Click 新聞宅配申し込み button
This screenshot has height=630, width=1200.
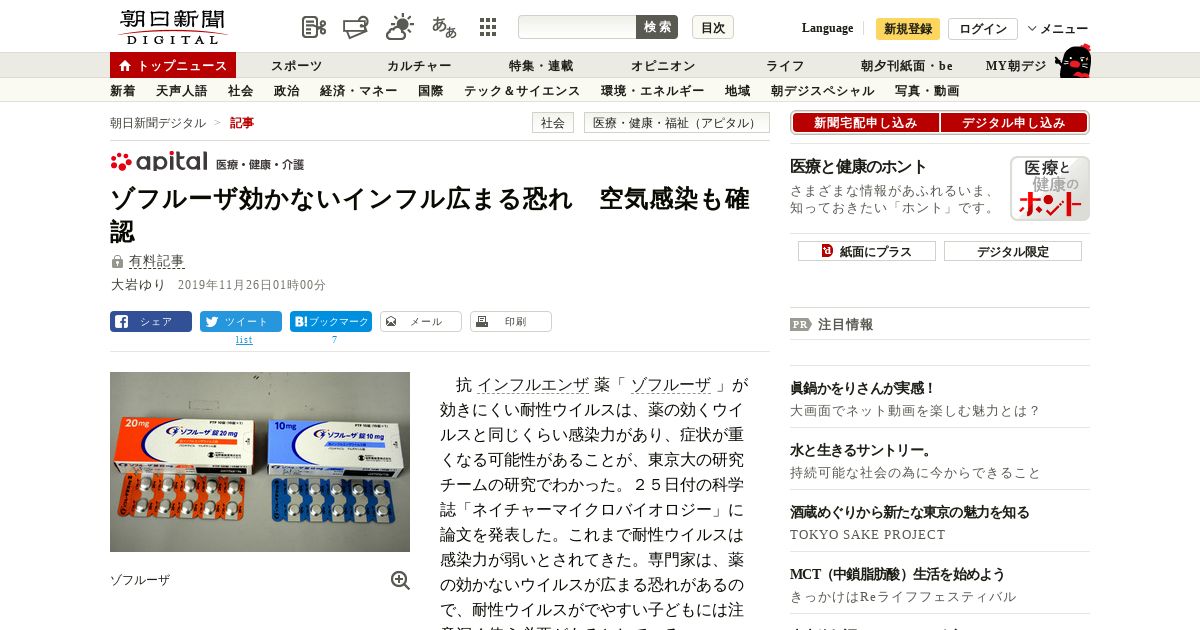[865, 123]
